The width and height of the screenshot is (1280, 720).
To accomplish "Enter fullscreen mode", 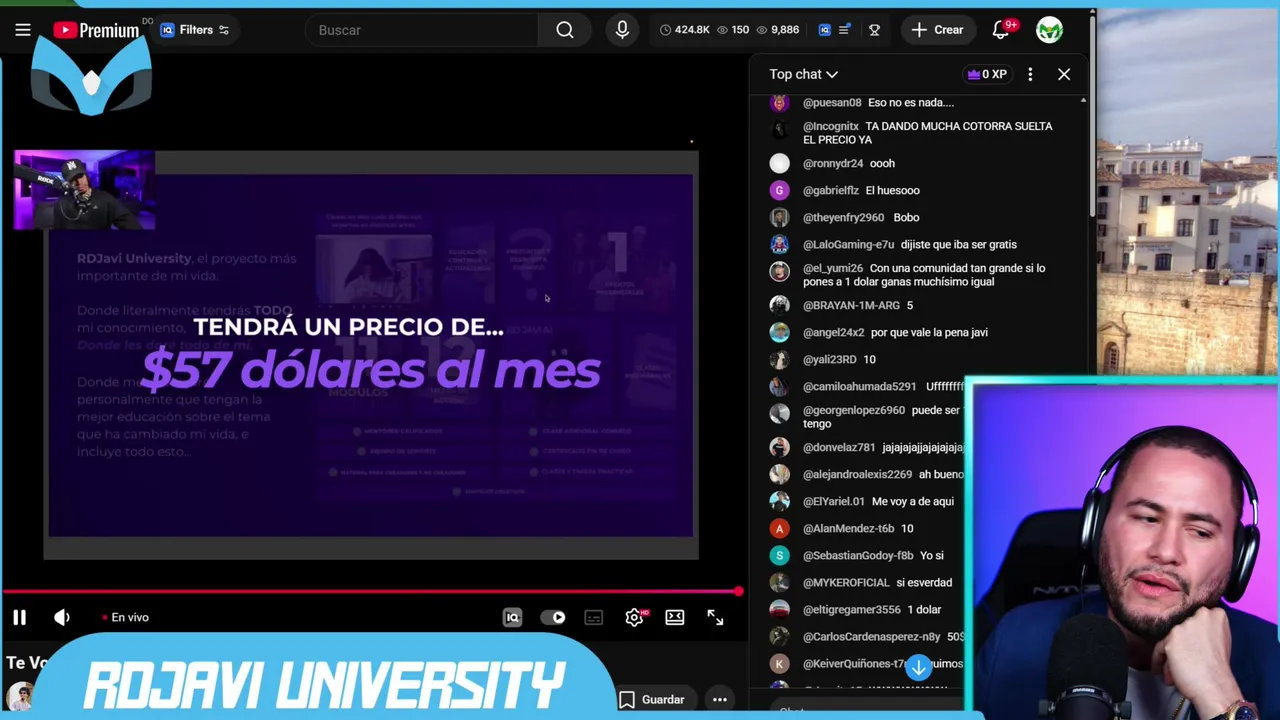I will click(x=715, y=617).
